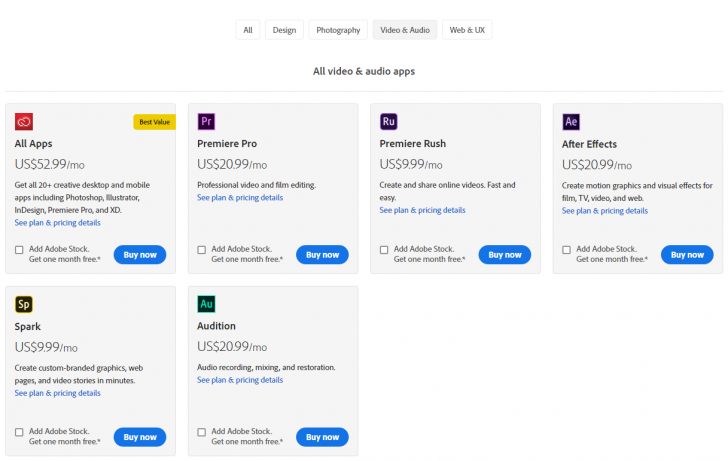Buy now the Premiere Rush plan
Viewport: 728px width, 461px height.
pyautogui.click(x=505, y=254)
